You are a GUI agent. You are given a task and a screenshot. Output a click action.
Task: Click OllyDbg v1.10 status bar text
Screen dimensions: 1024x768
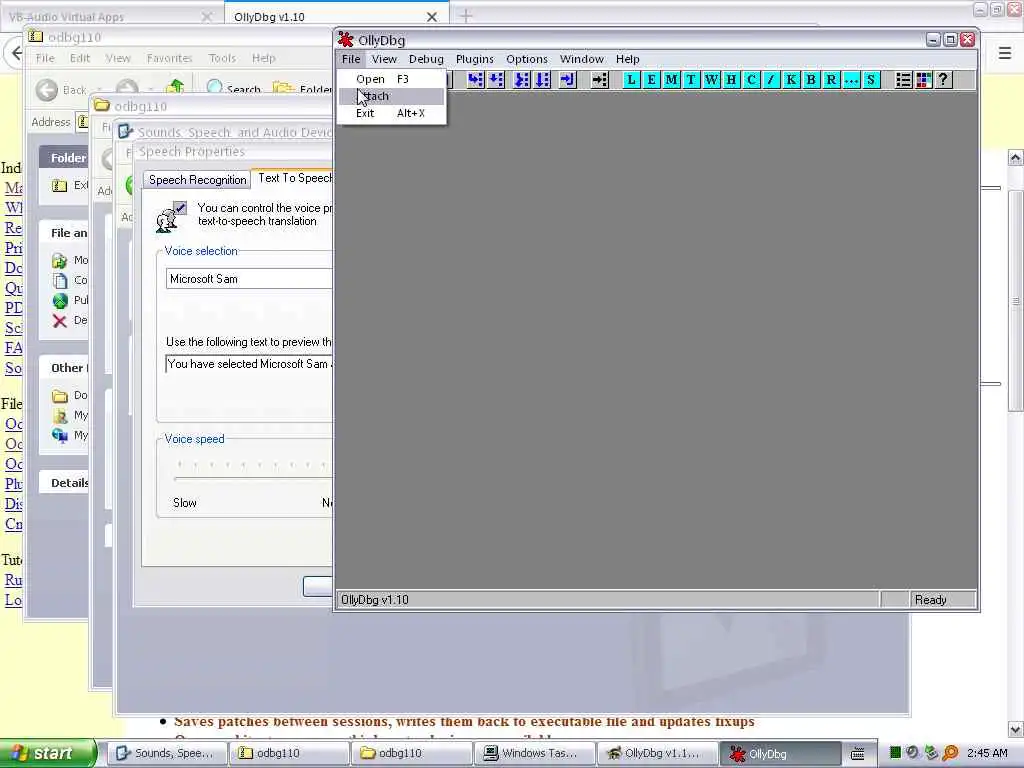pos(375,600)
